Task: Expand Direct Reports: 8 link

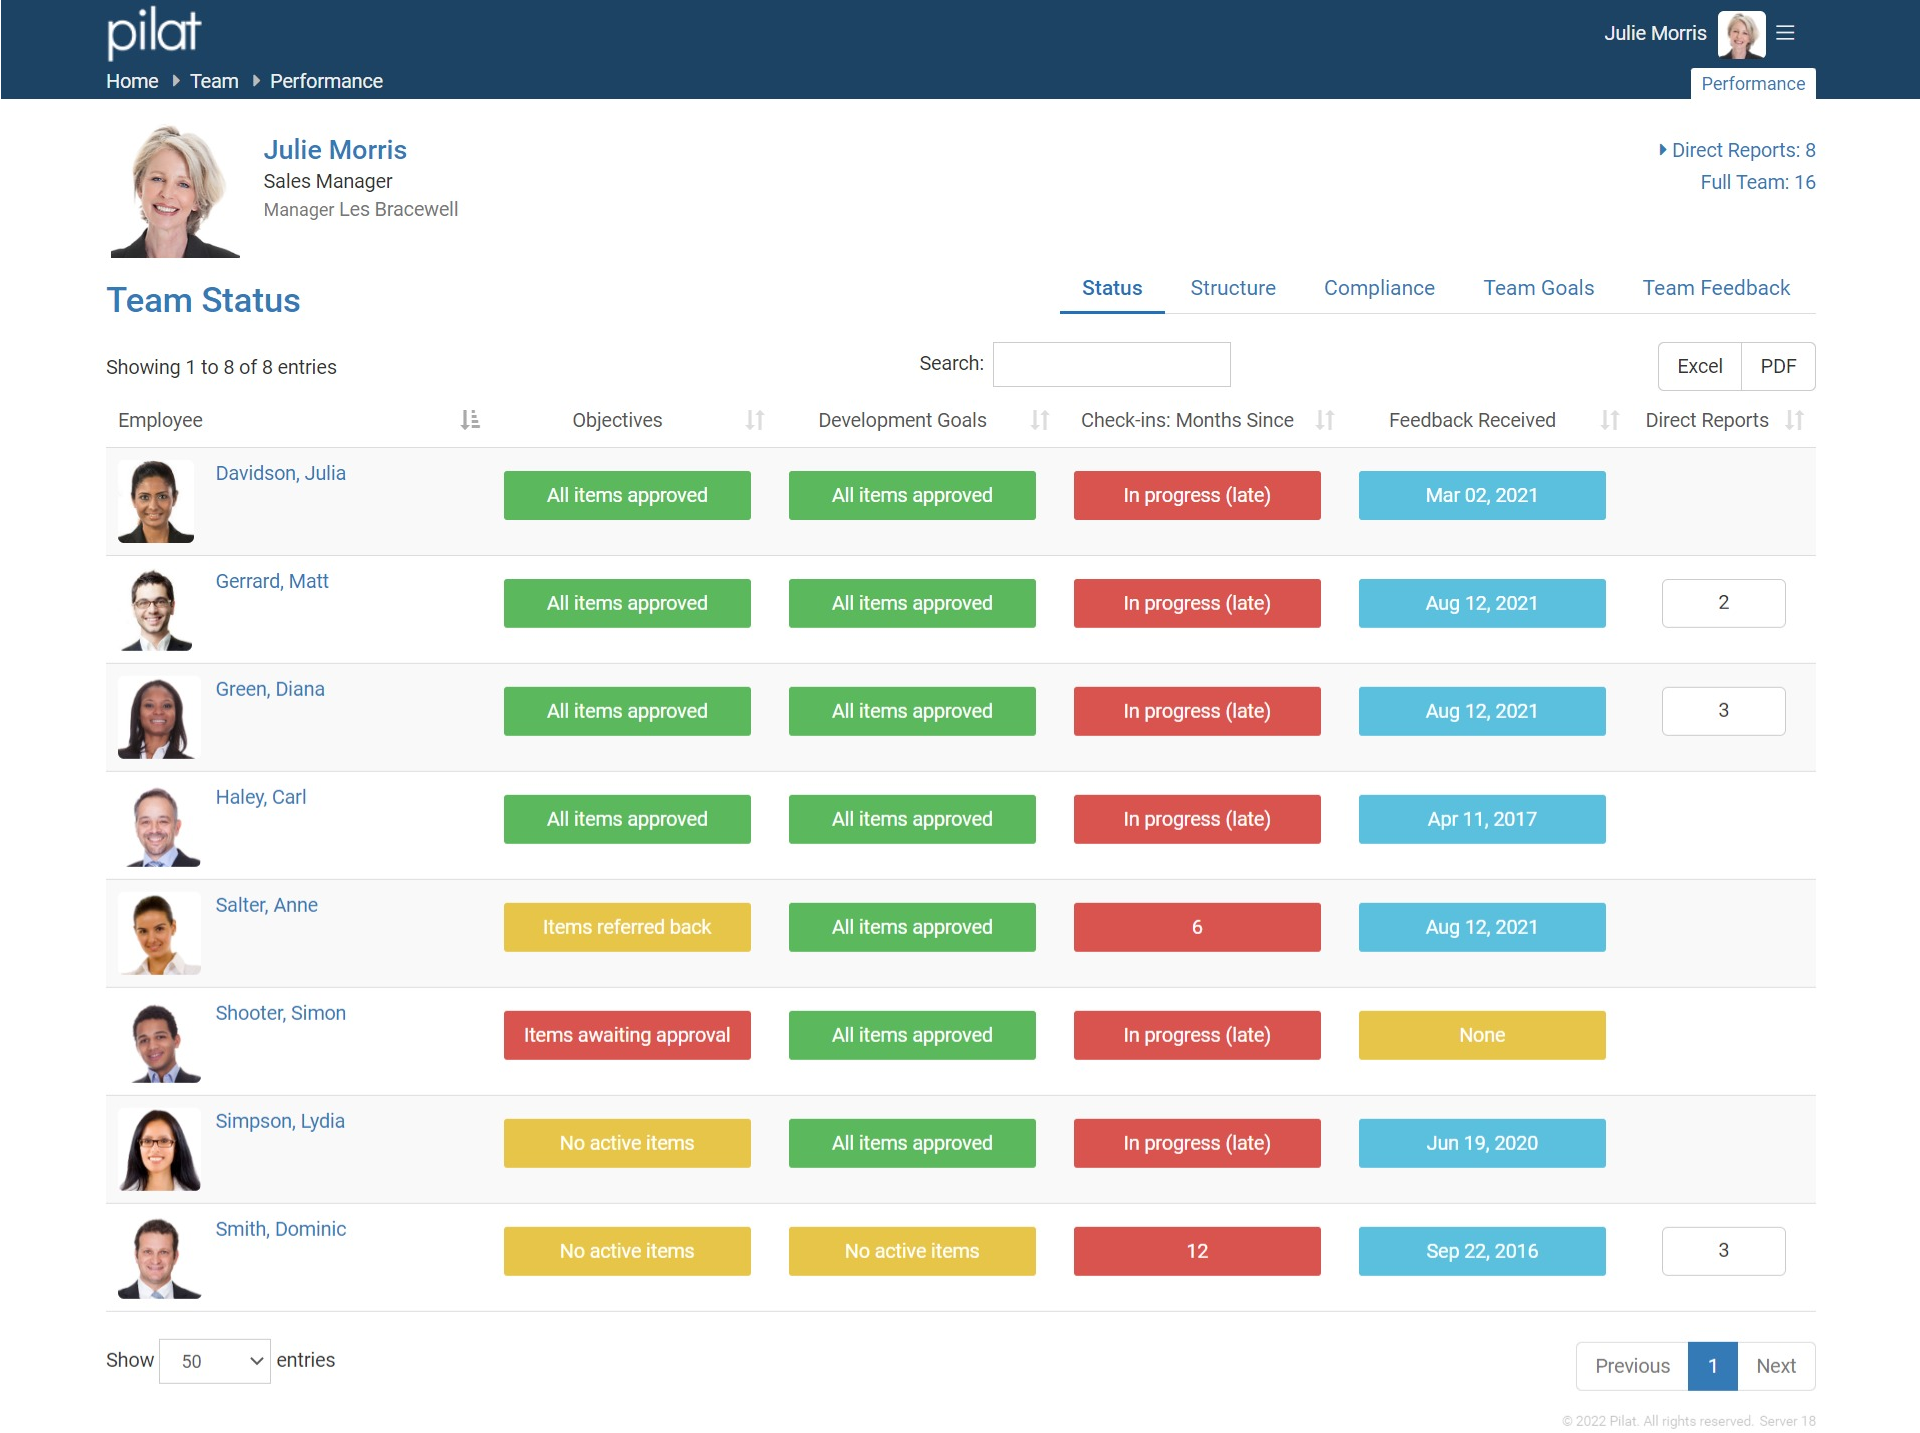Action: pos(1737,150)
